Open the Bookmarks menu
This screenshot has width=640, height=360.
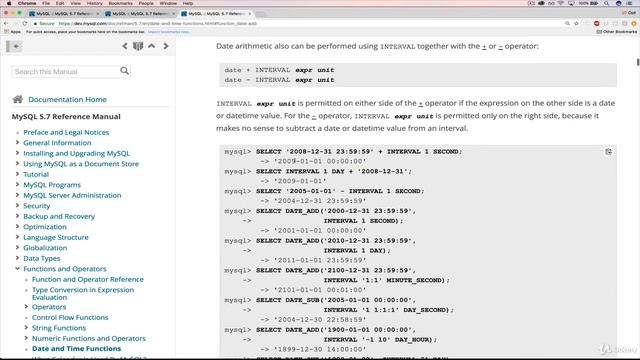coord(120,3)
